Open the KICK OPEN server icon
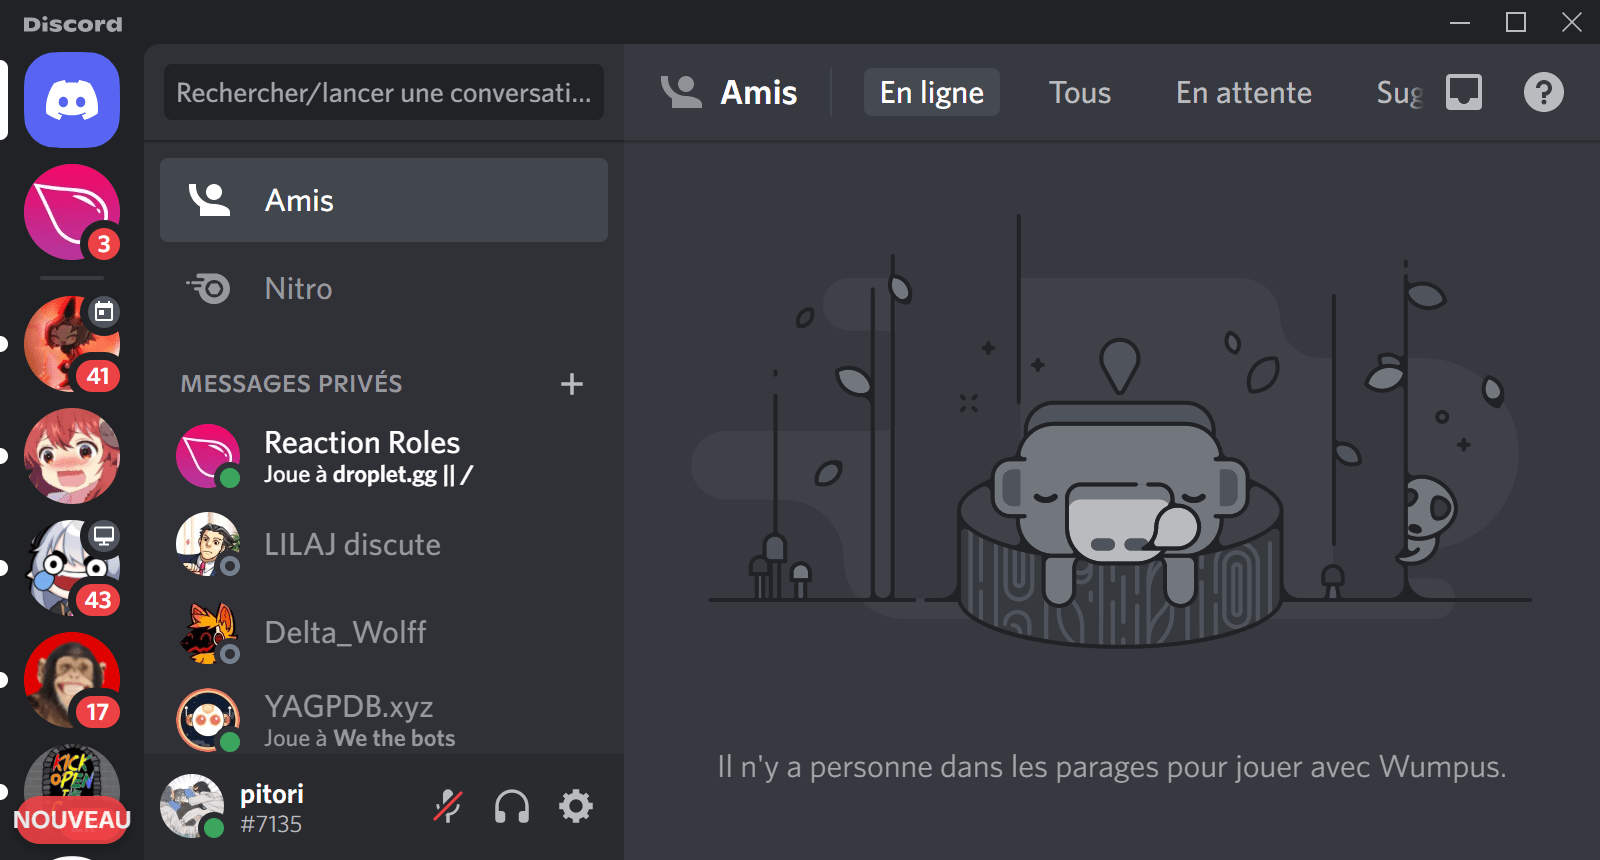Image resolution: width=1600 pixels, height=860 pixels. tap(72, 774)
